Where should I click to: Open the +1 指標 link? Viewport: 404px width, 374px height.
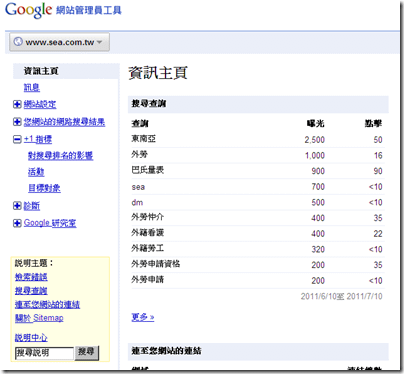point(38,139)
